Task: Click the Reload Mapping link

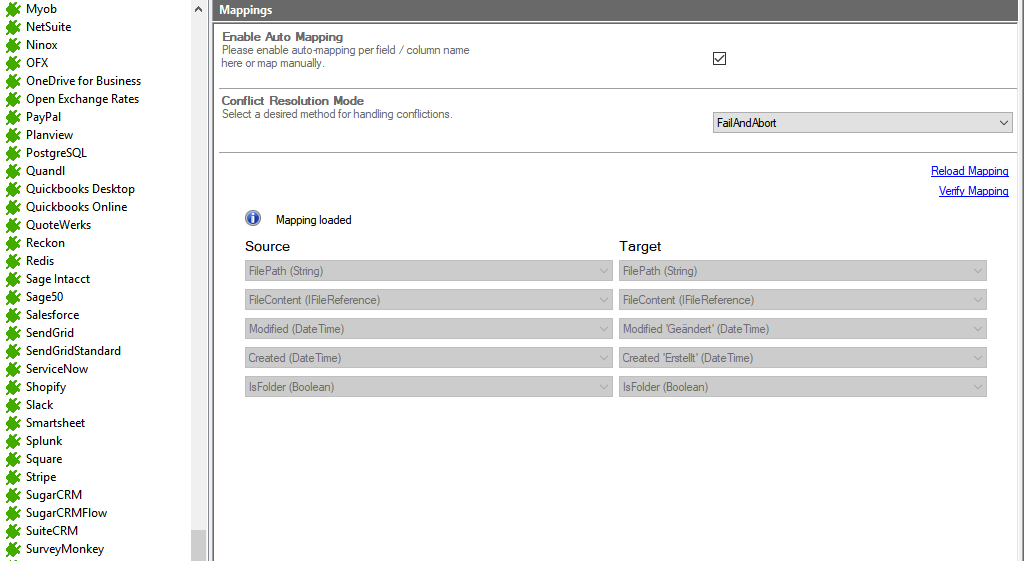Action: tap(969, 171)
